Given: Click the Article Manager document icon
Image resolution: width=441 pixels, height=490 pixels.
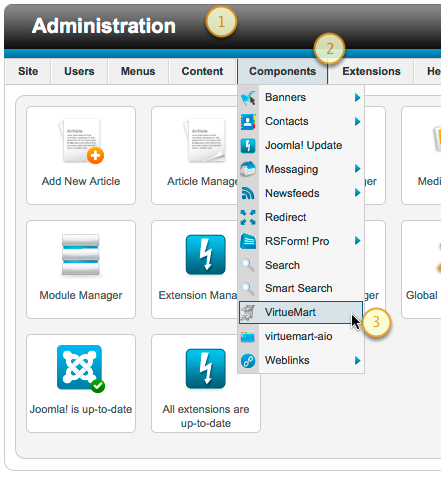Looking at the screenshot, I should (x=204, y=141).
